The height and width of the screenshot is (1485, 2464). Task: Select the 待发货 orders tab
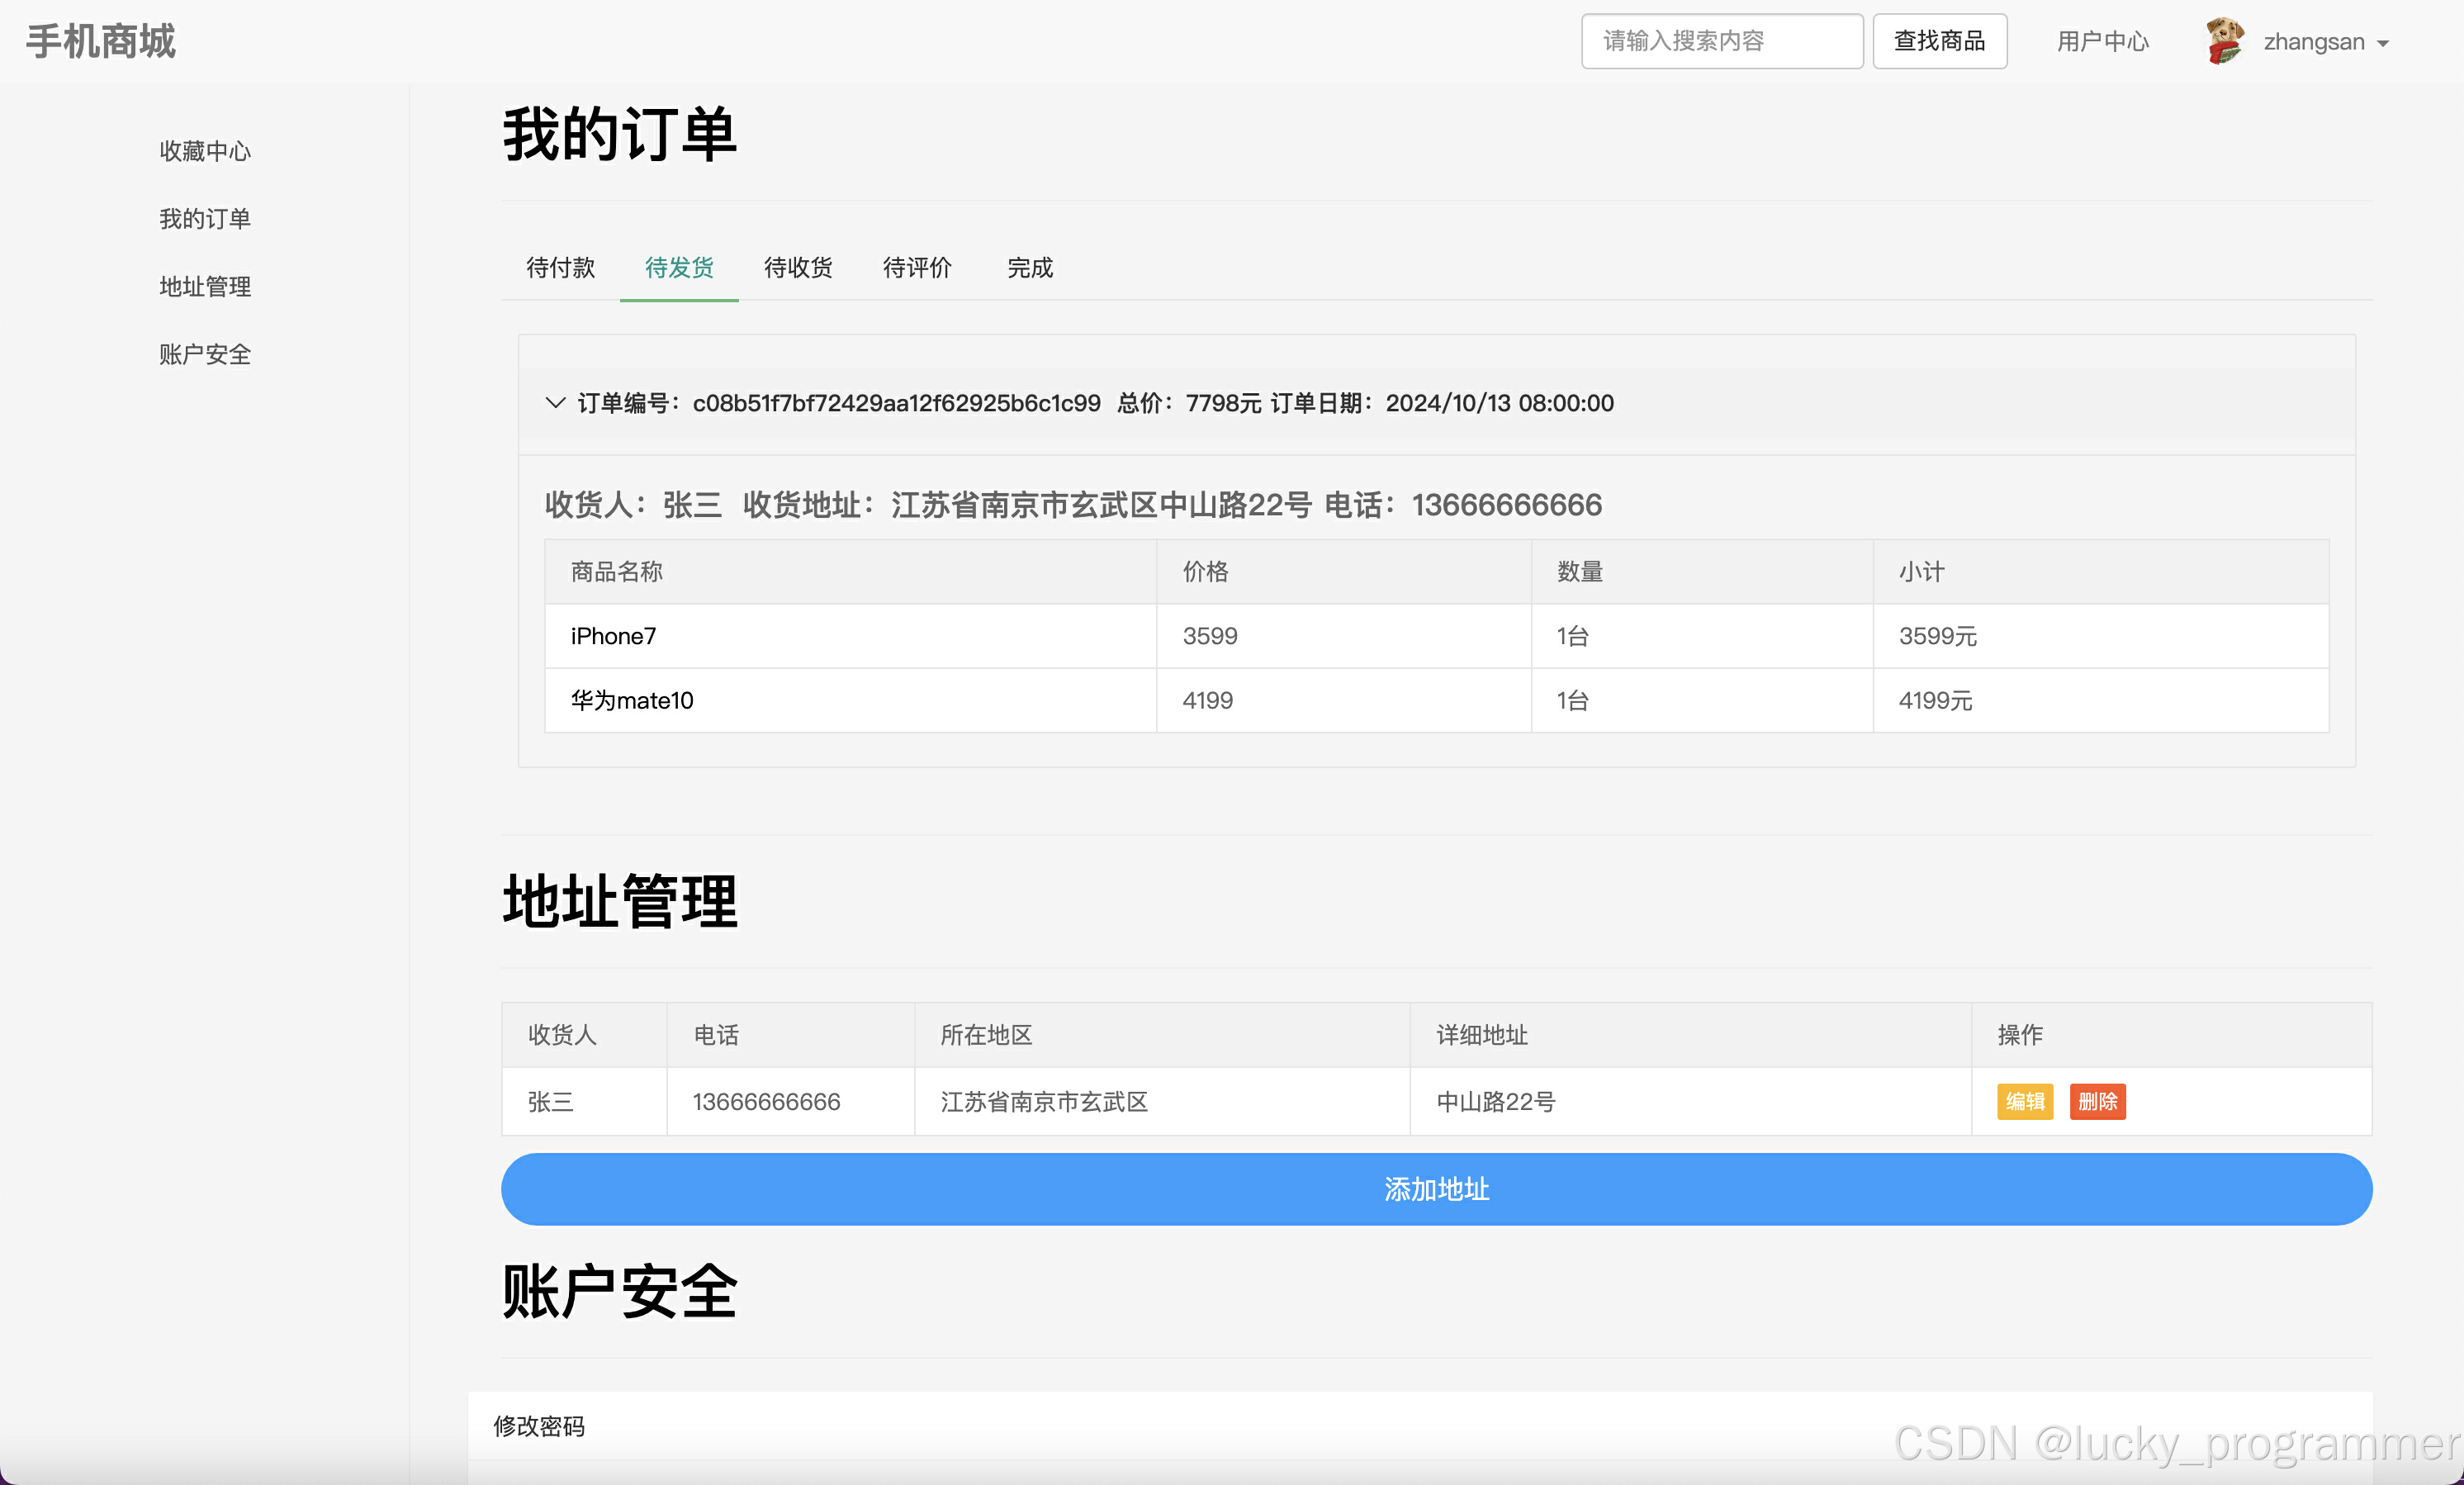pos(679,268)
